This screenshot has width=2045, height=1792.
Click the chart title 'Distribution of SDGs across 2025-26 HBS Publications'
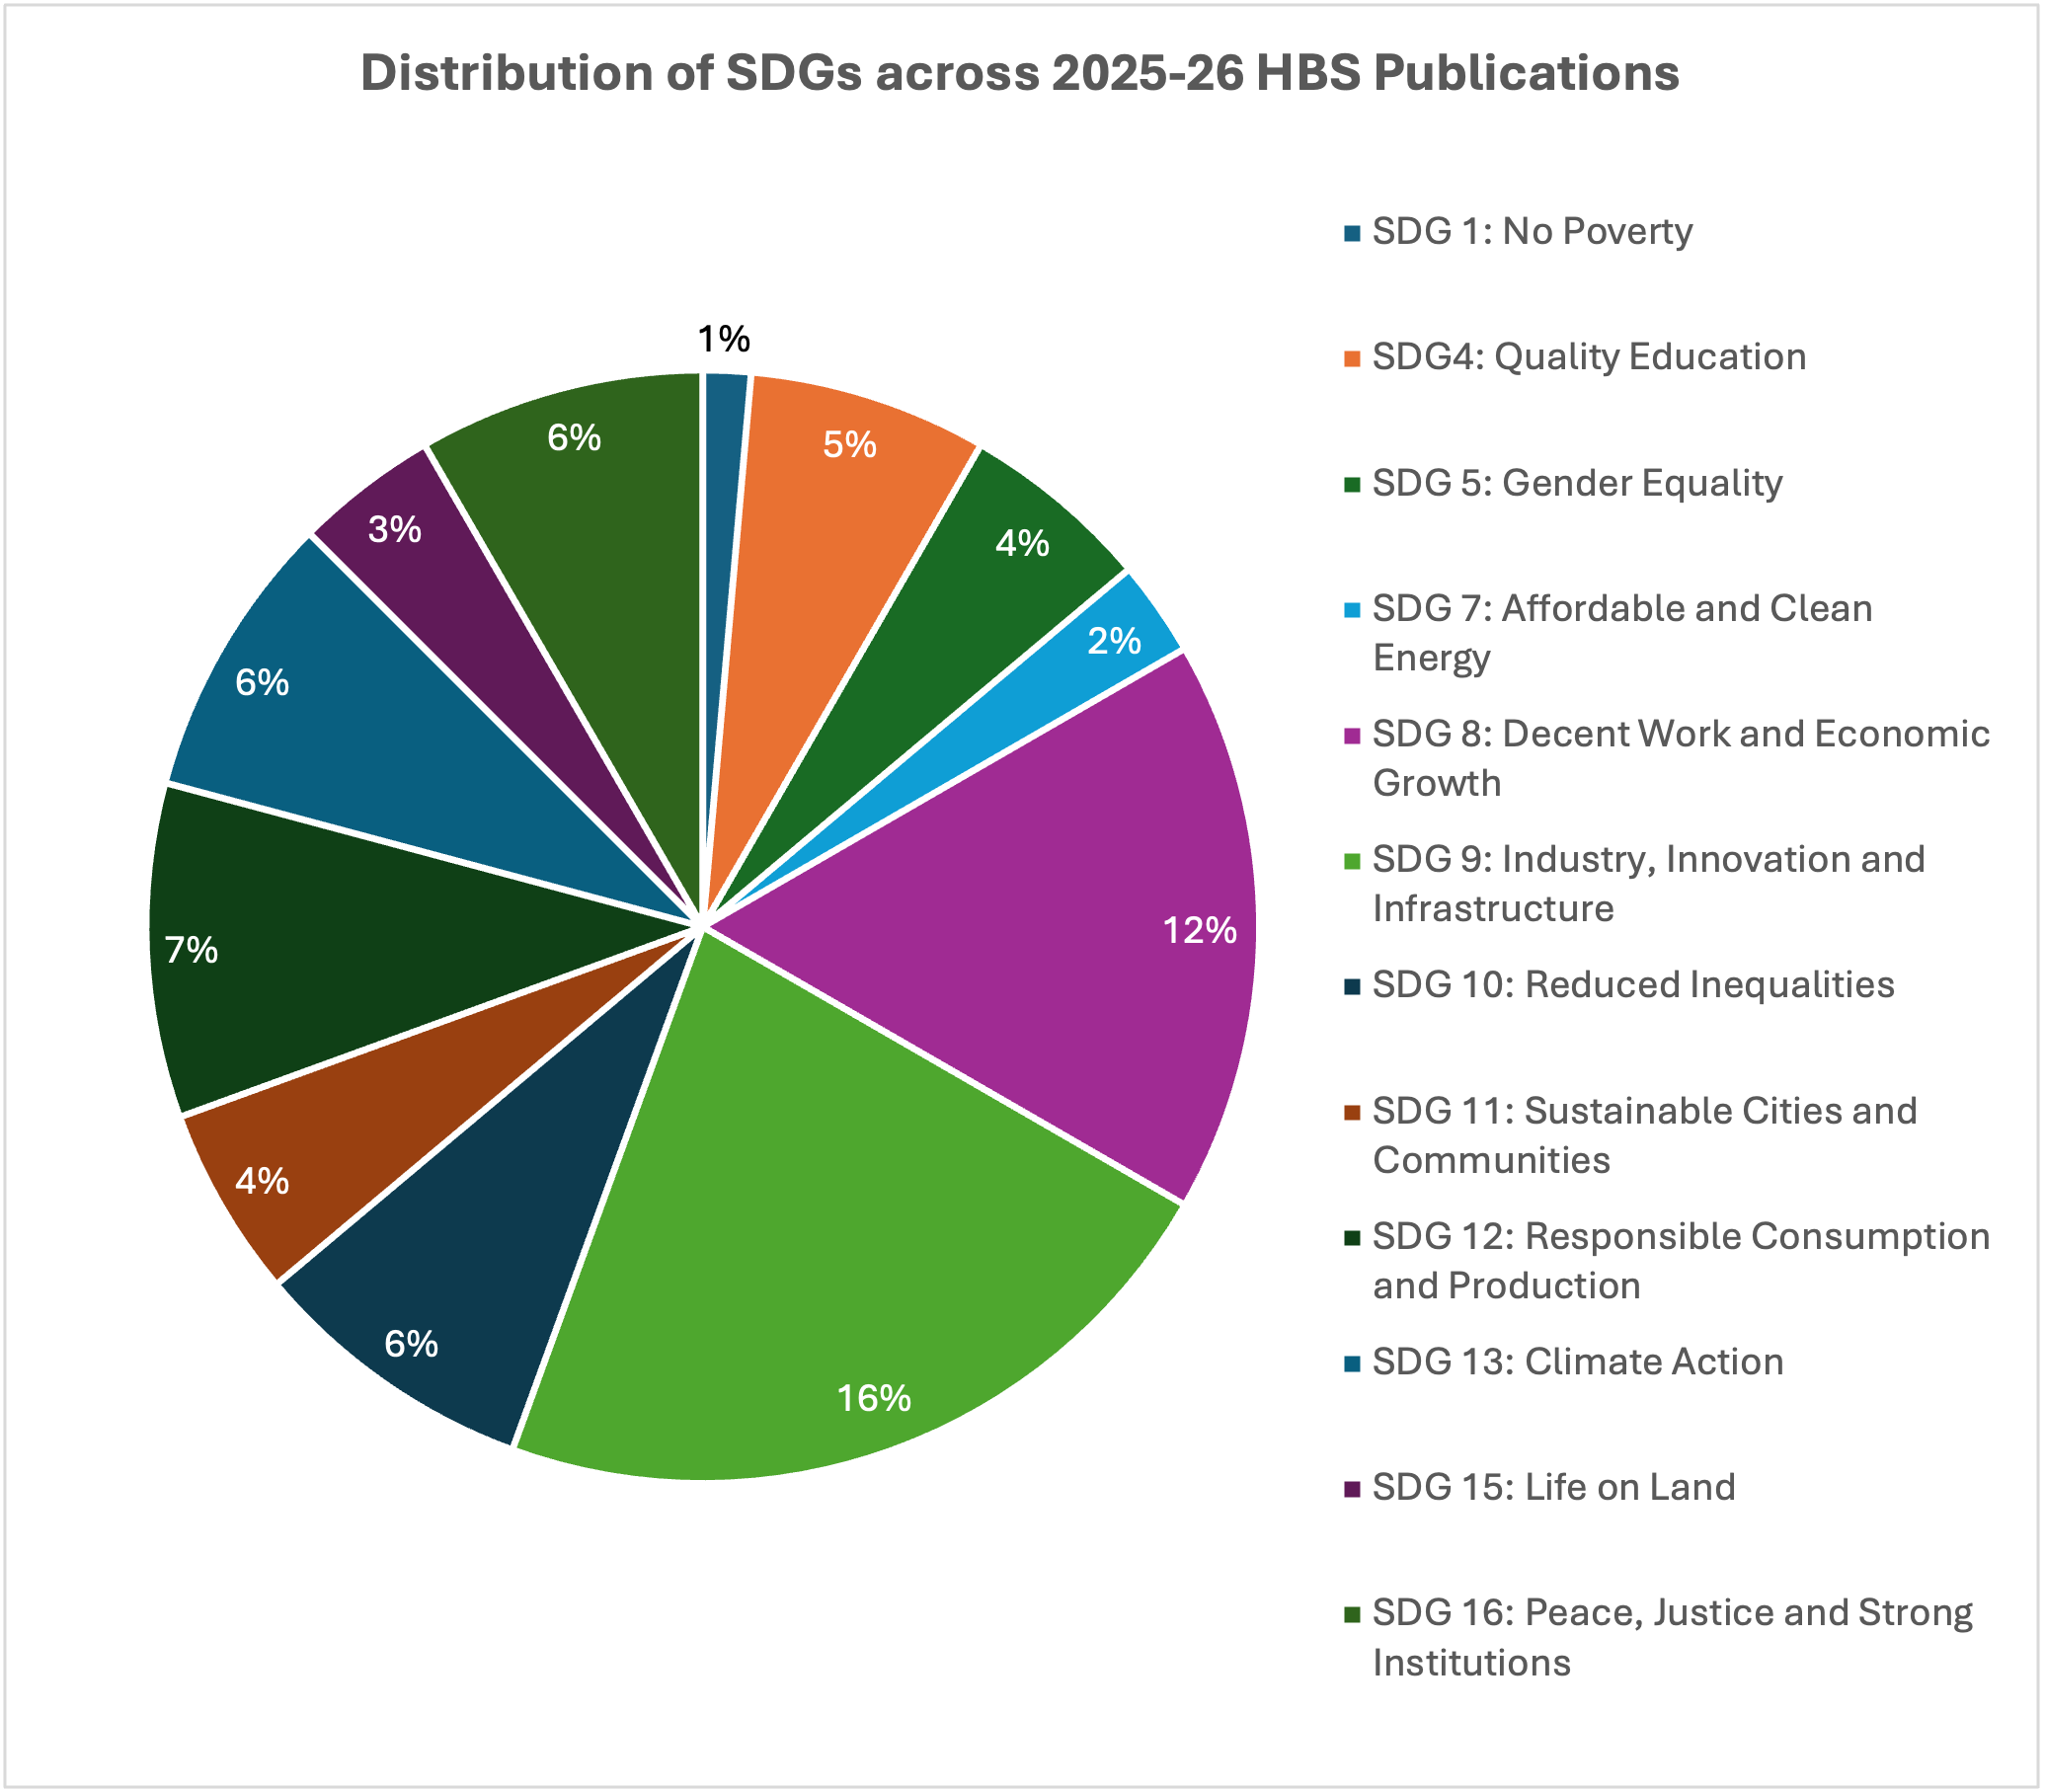(x=1019, y=73)
